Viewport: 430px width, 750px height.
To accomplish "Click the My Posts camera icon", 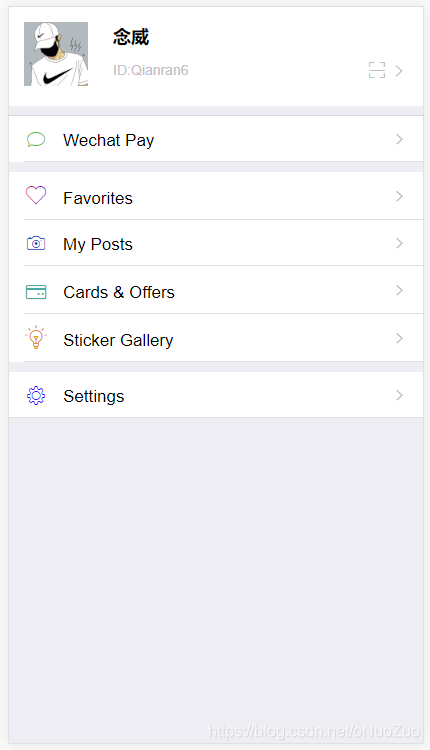I will click(x=36, y=243).
